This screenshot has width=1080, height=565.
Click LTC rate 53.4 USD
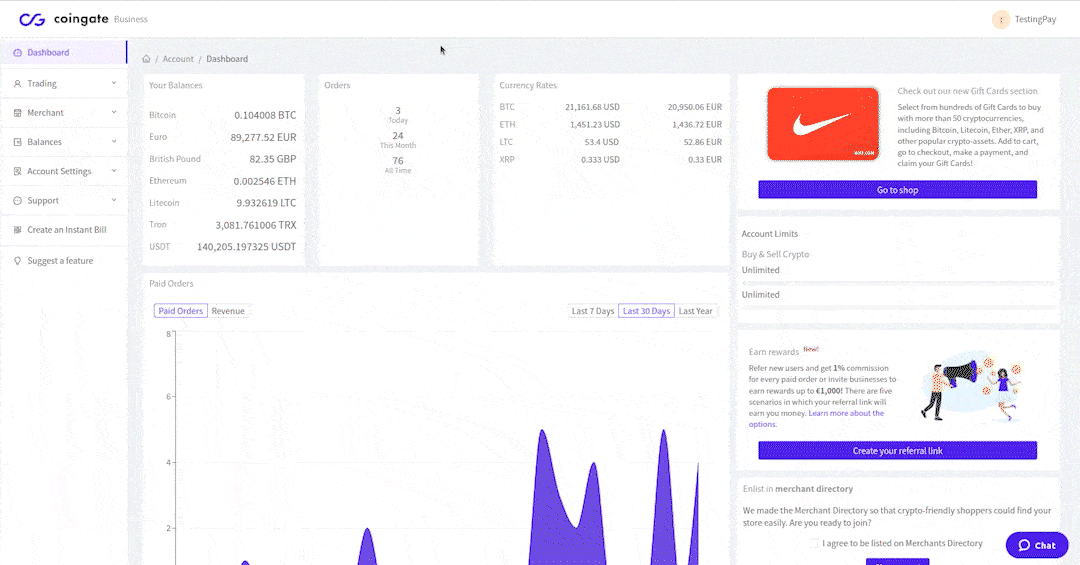click(601, 142)
